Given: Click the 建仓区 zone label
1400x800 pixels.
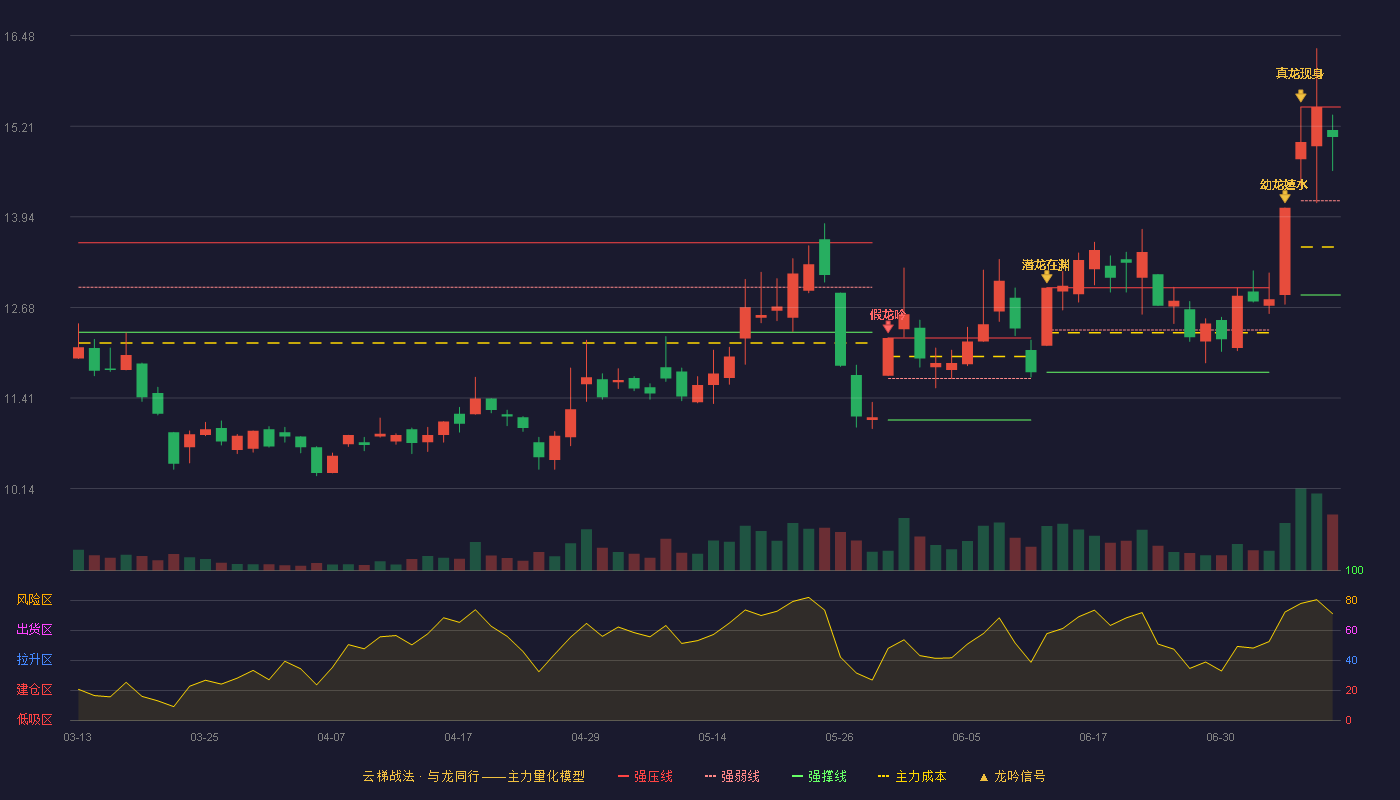Looking at the screenshot, I should (x=34, y=690).
